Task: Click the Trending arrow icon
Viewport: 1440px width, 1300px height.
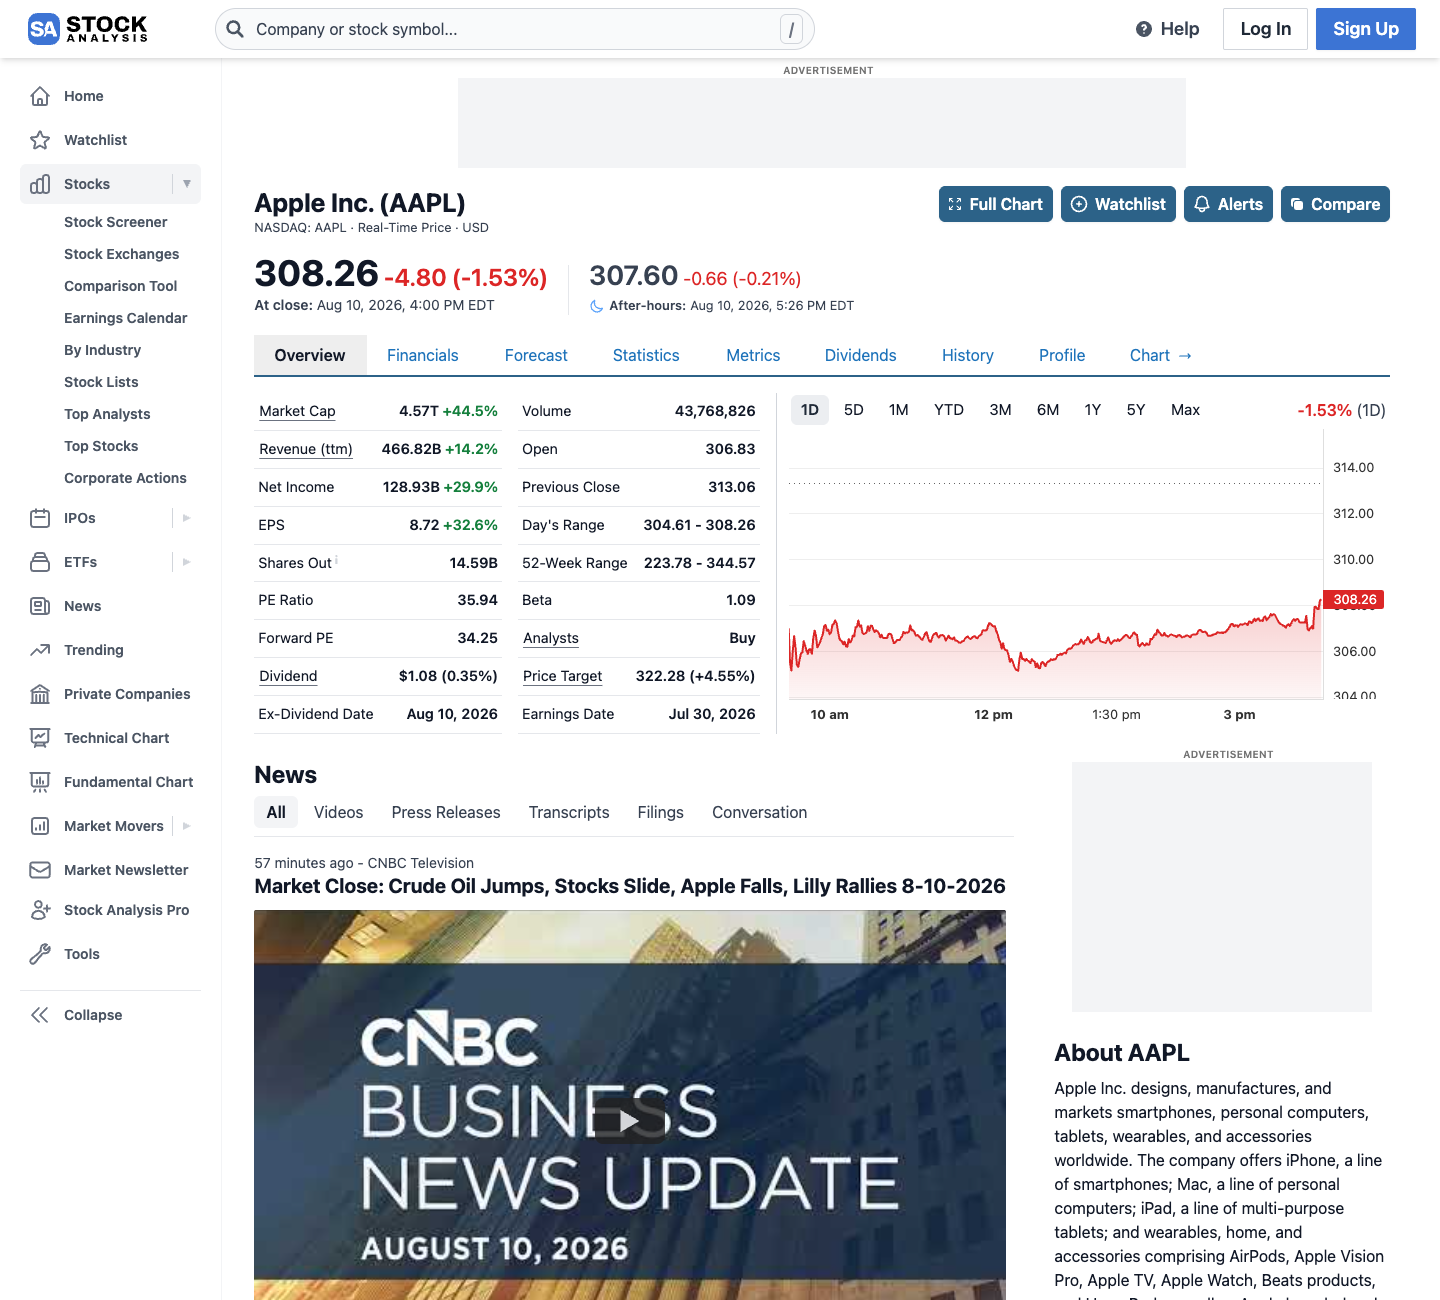Action: 40,650
